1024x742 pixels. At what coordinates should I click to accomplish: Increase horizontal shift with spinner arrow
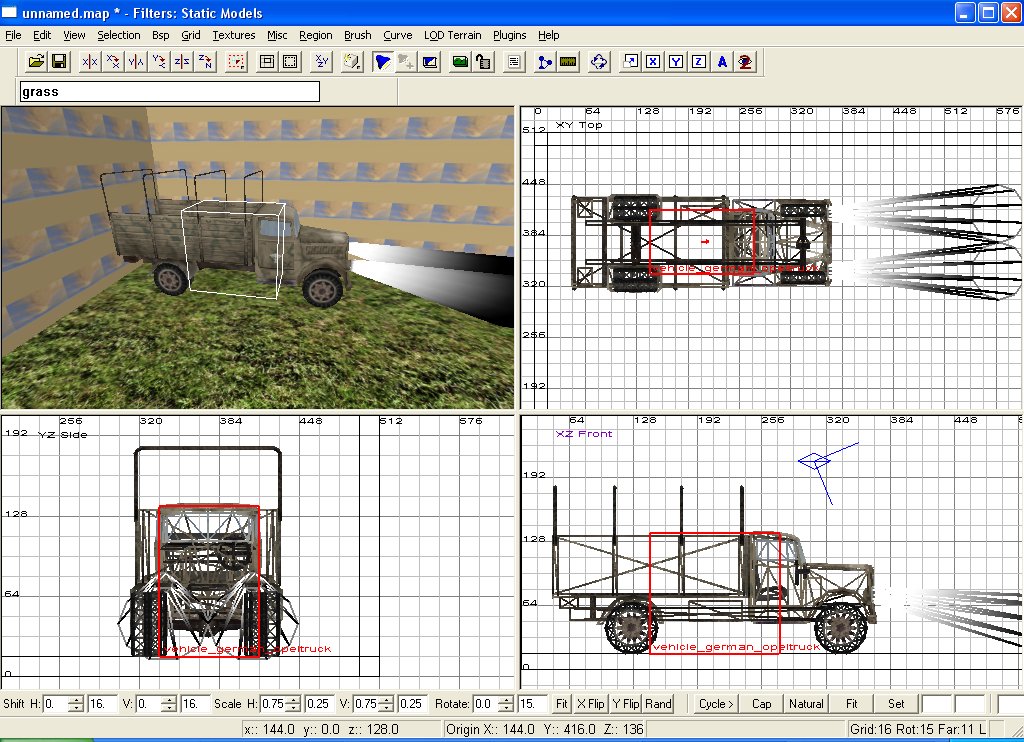pos(76,699)
